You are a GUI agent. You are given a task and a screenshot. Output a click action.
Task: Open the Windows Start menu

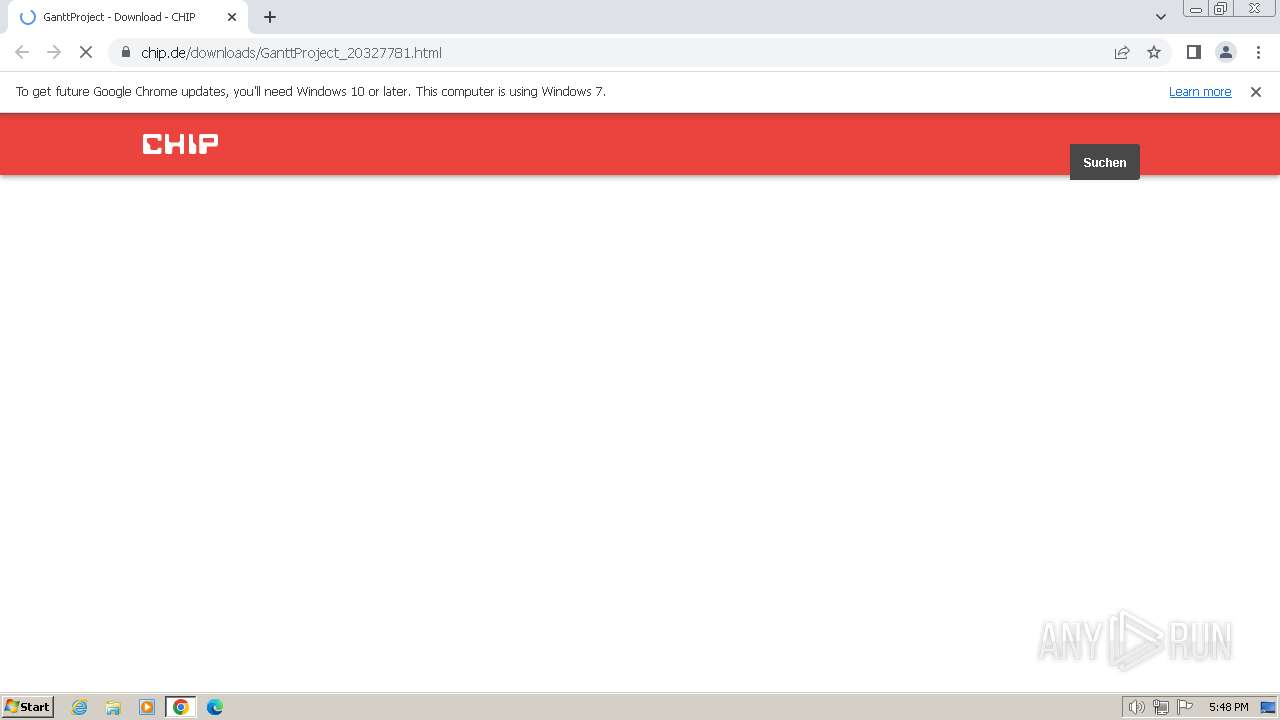(x=28, y=706)
